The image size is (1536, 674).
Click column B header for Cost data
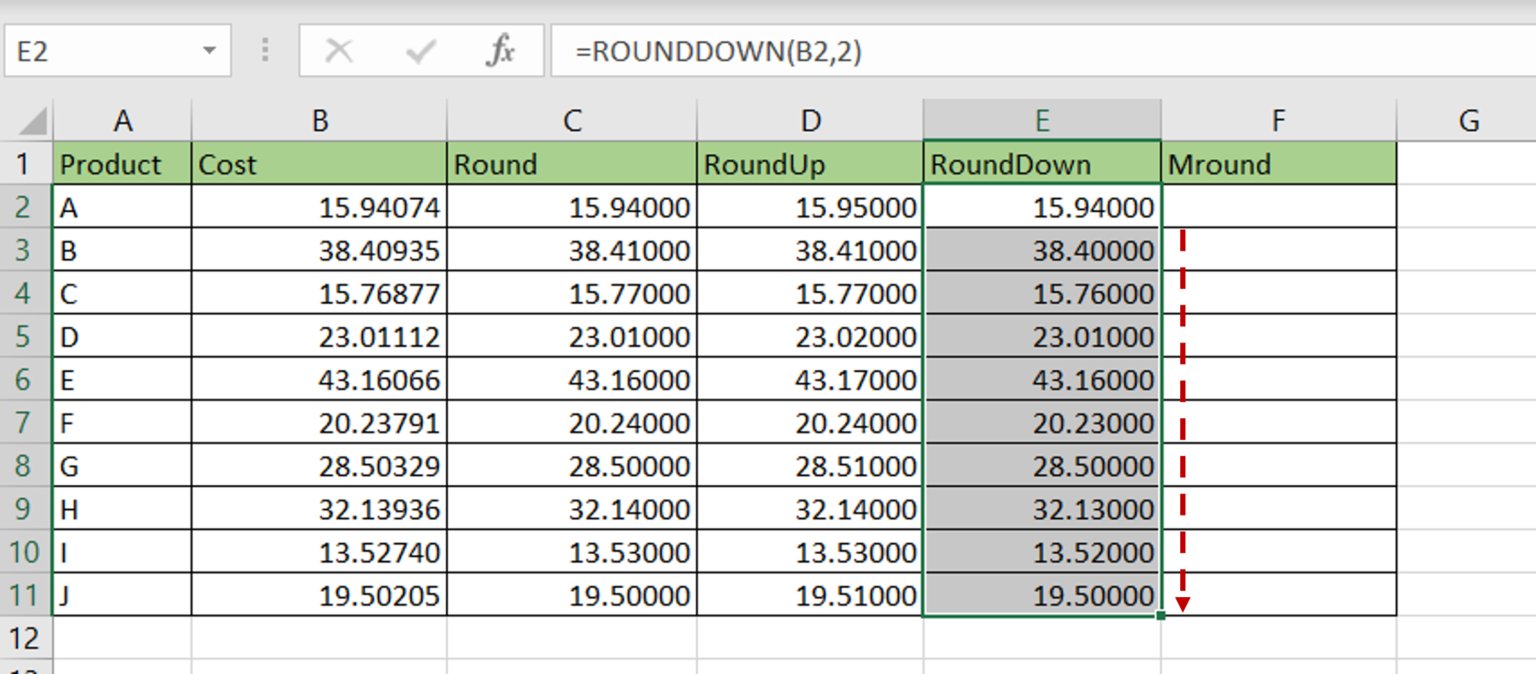click(x=318, y=120)
